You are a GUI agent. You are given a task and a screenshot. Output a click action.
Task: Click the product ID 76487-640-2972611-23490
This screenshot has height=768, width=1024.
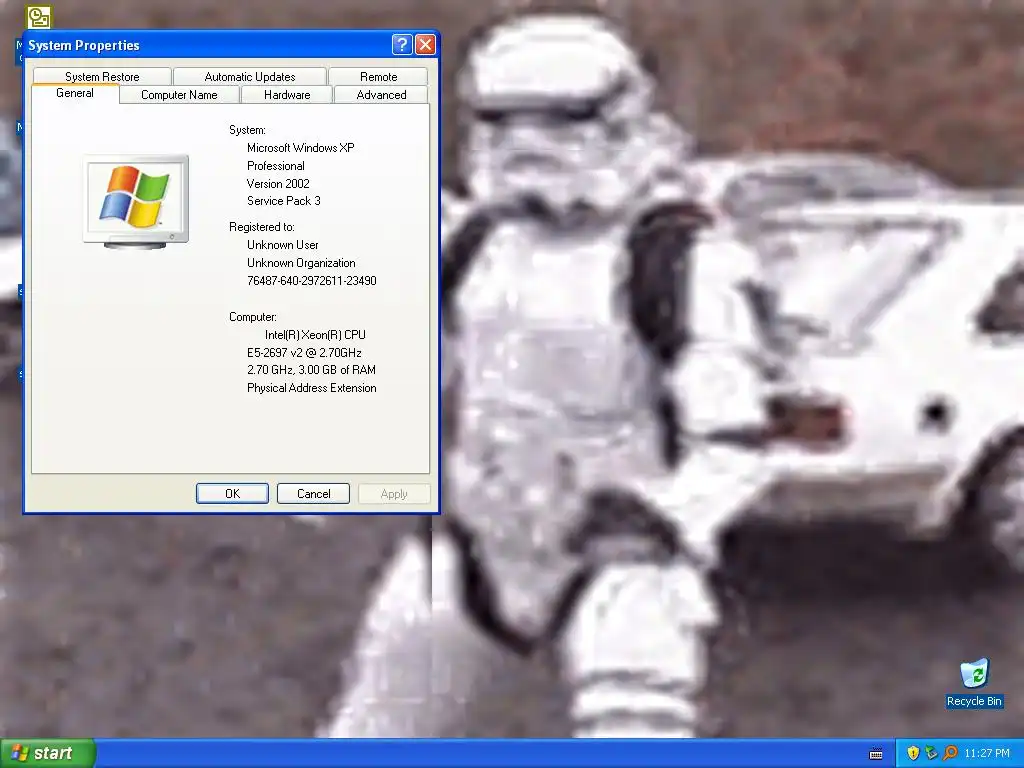click(x=312, y=281)
